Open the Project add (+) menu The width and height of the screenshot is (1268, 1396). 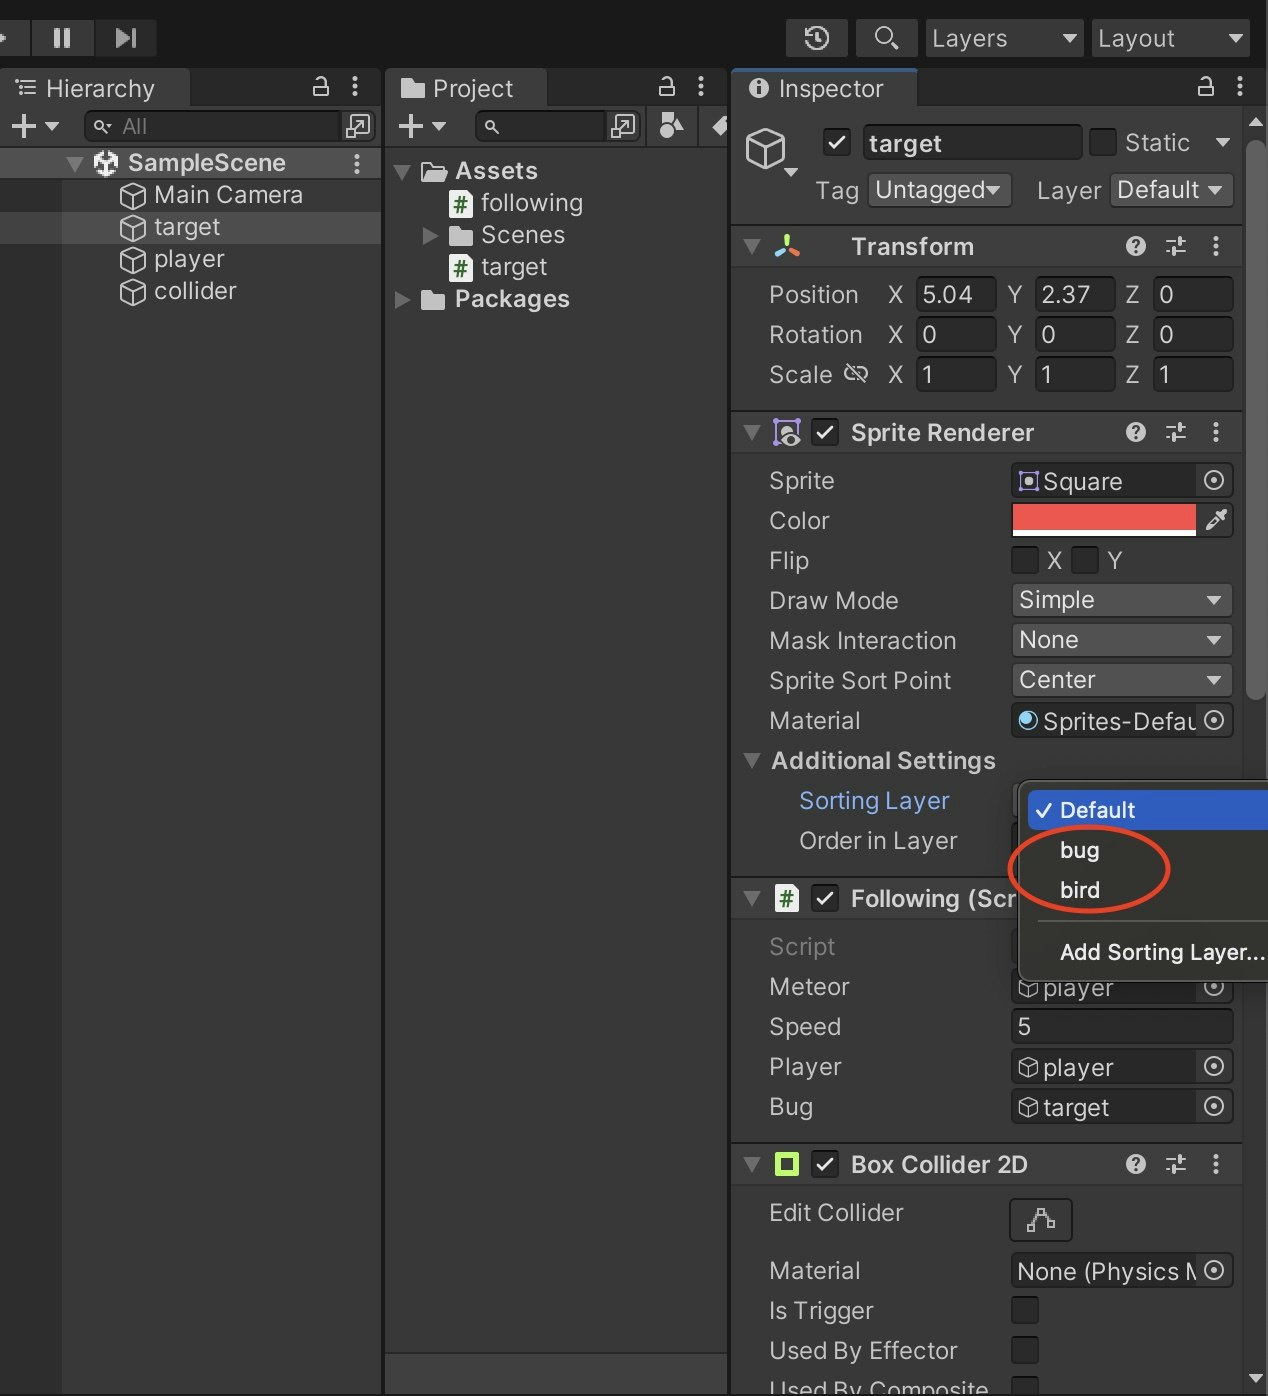coord(422,126)
